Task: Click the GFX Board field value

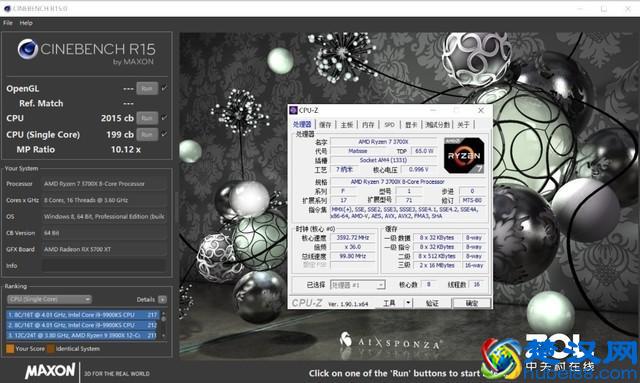Action: tap(104, 249)
